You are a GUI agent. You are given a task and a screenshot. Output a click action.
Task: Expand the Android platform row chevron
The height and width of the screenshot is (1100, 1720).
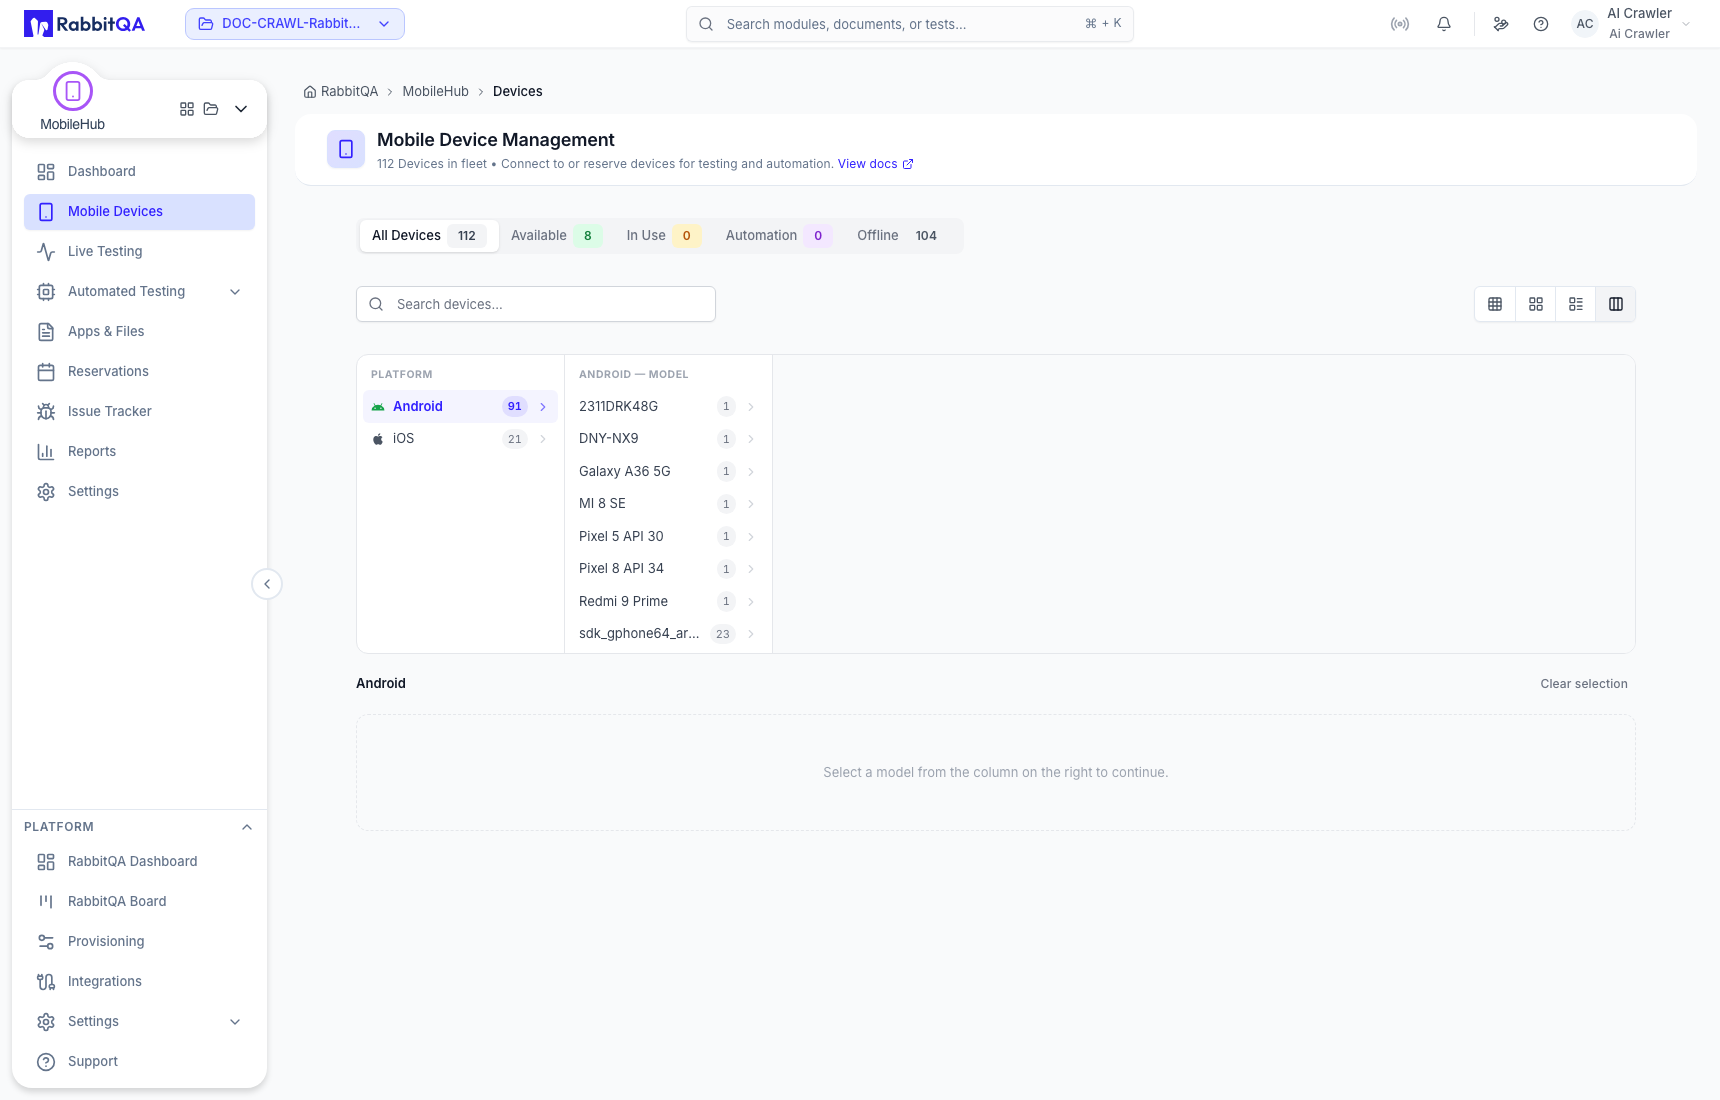[543, 407]
